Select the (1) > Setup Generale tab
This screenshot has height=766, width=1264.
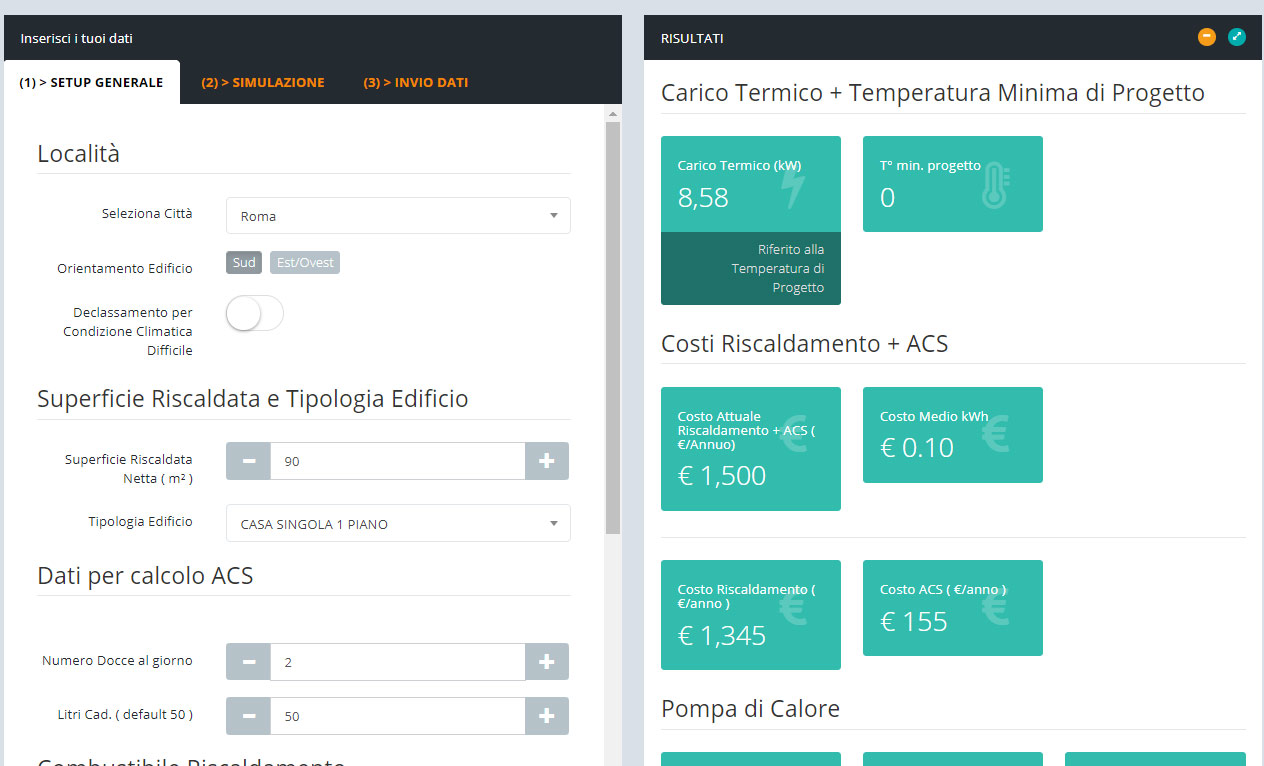(91, 83)
